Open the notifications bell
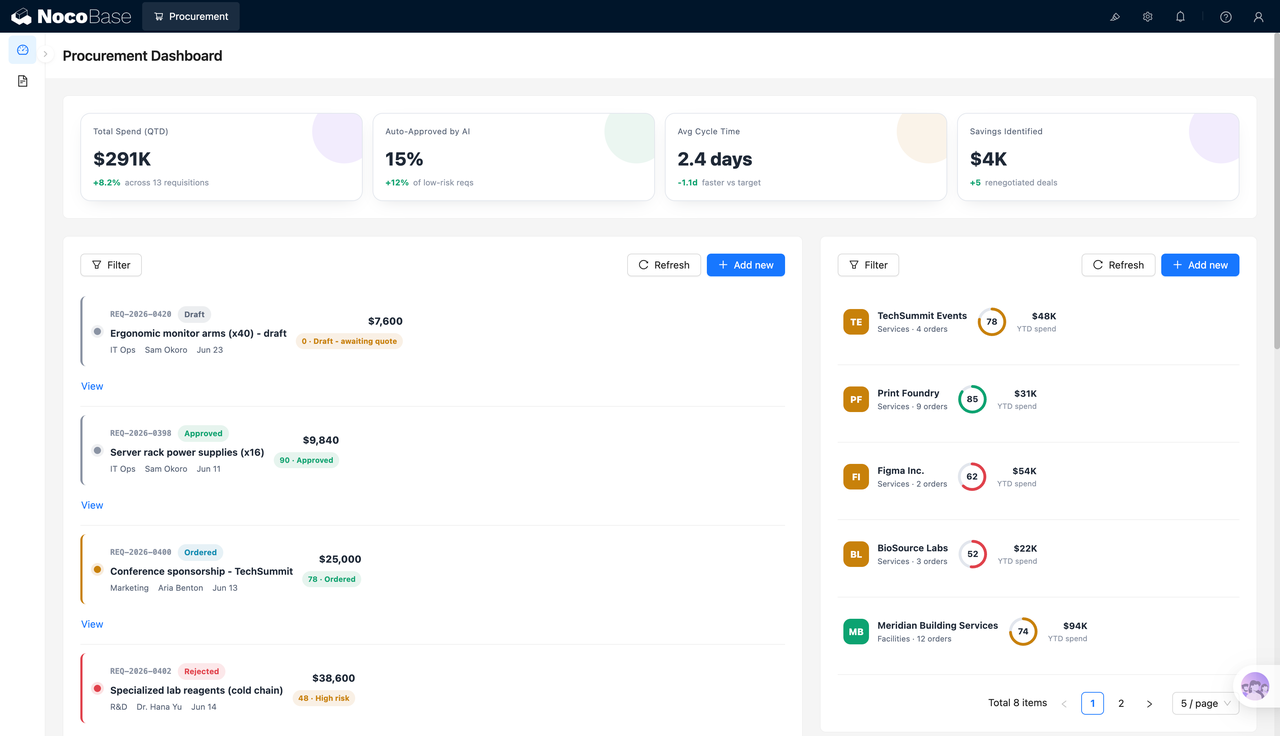 coord(1180,17)
